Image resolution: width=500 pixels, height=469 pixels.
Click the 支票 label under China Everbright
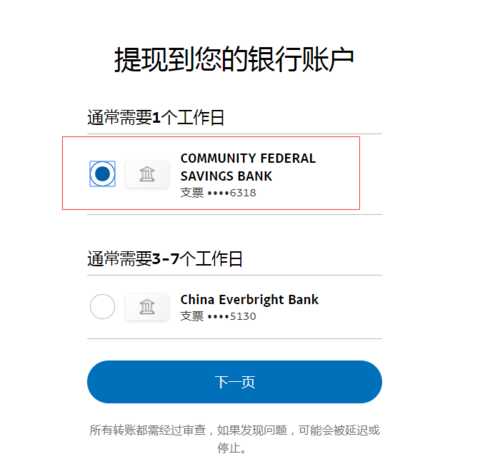coord(192,316)
